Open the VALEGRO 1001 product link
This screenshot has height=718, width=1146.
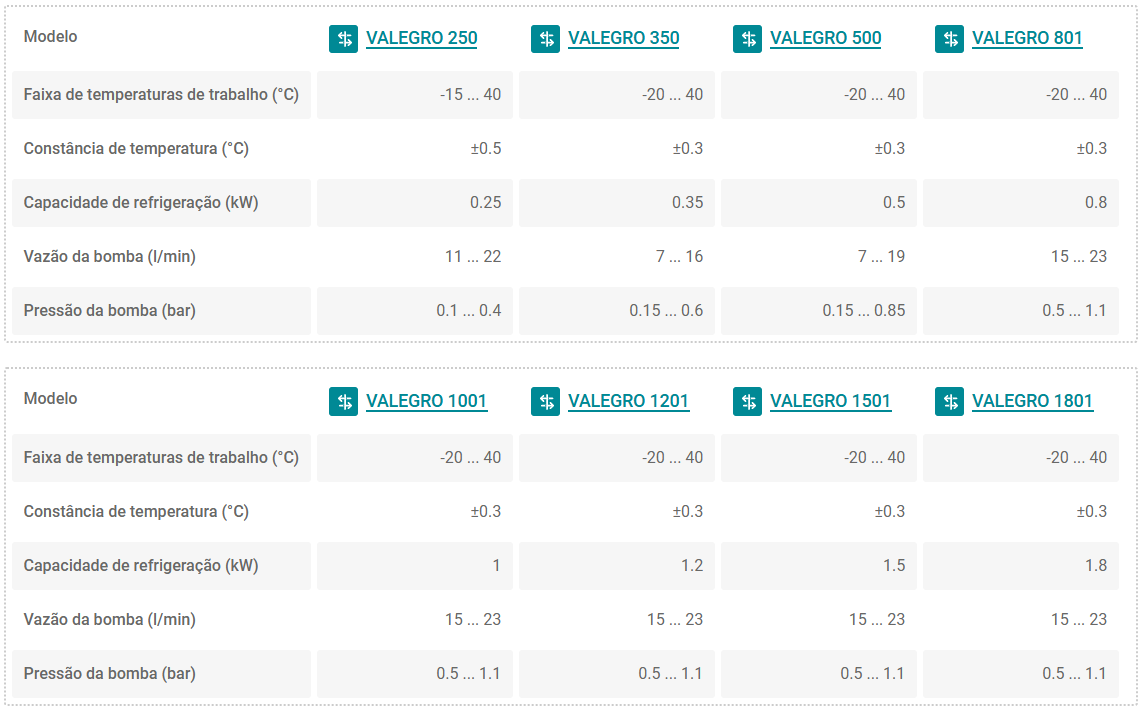(x=426, y=401)
